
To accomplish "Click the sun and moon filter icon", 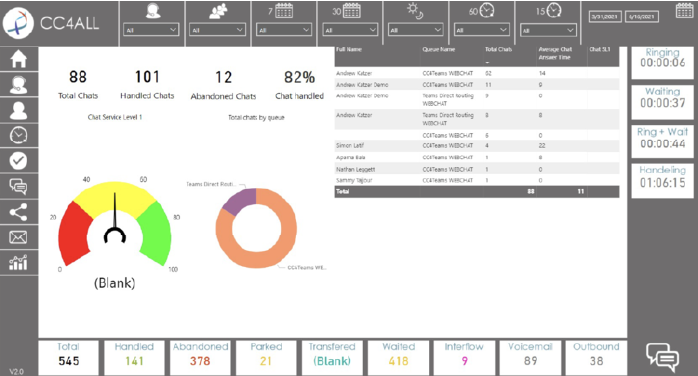I will pos(415,11).
